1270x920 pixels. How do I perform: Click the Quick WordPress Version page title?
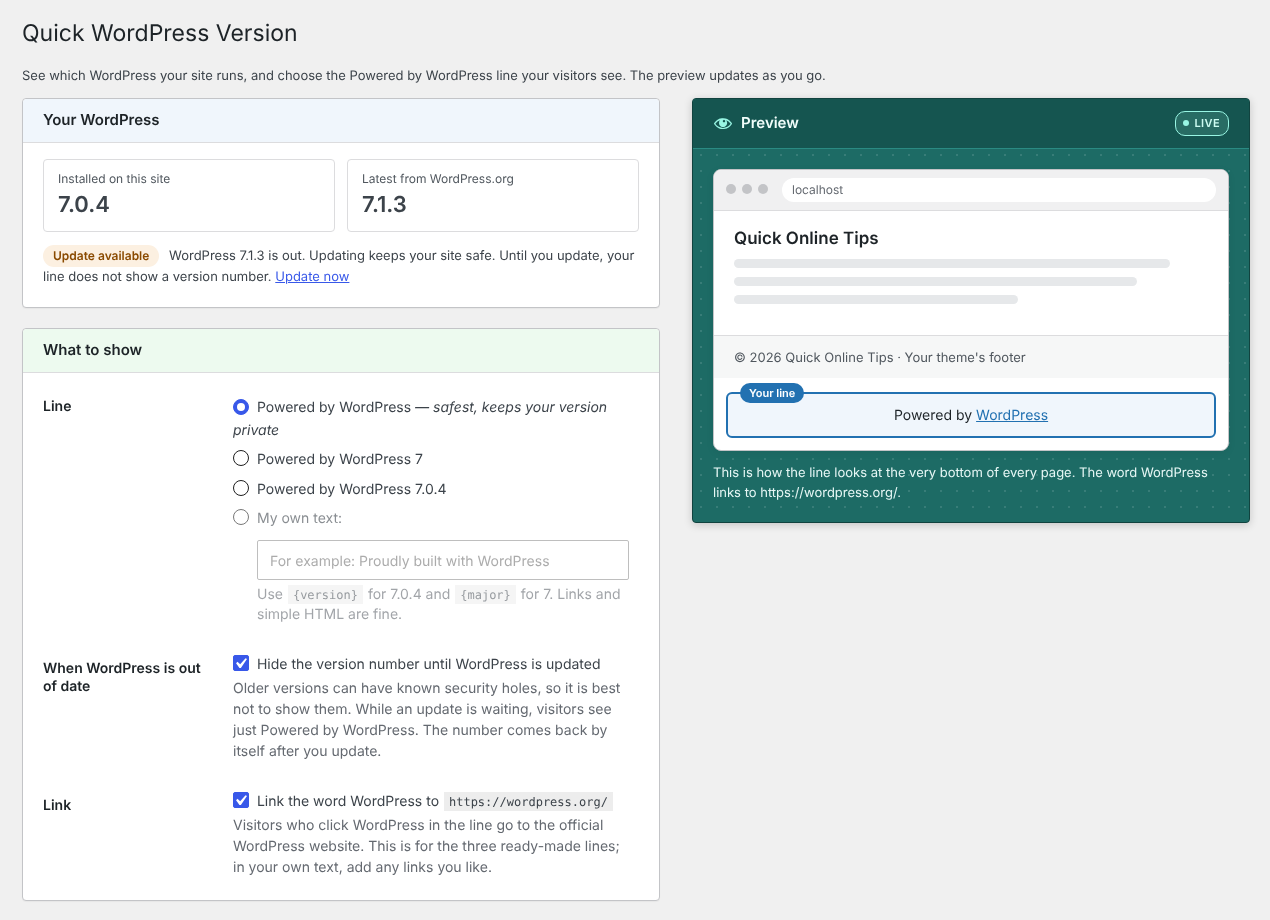tap(160, 33)
